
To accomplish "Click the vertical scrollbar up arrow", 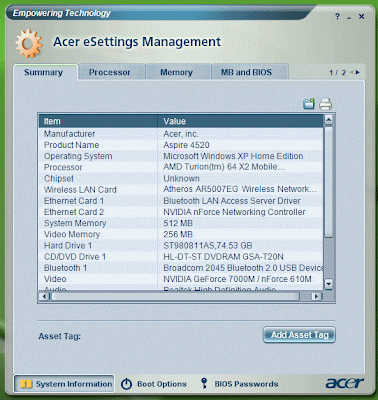I will [x=328, y=120].
